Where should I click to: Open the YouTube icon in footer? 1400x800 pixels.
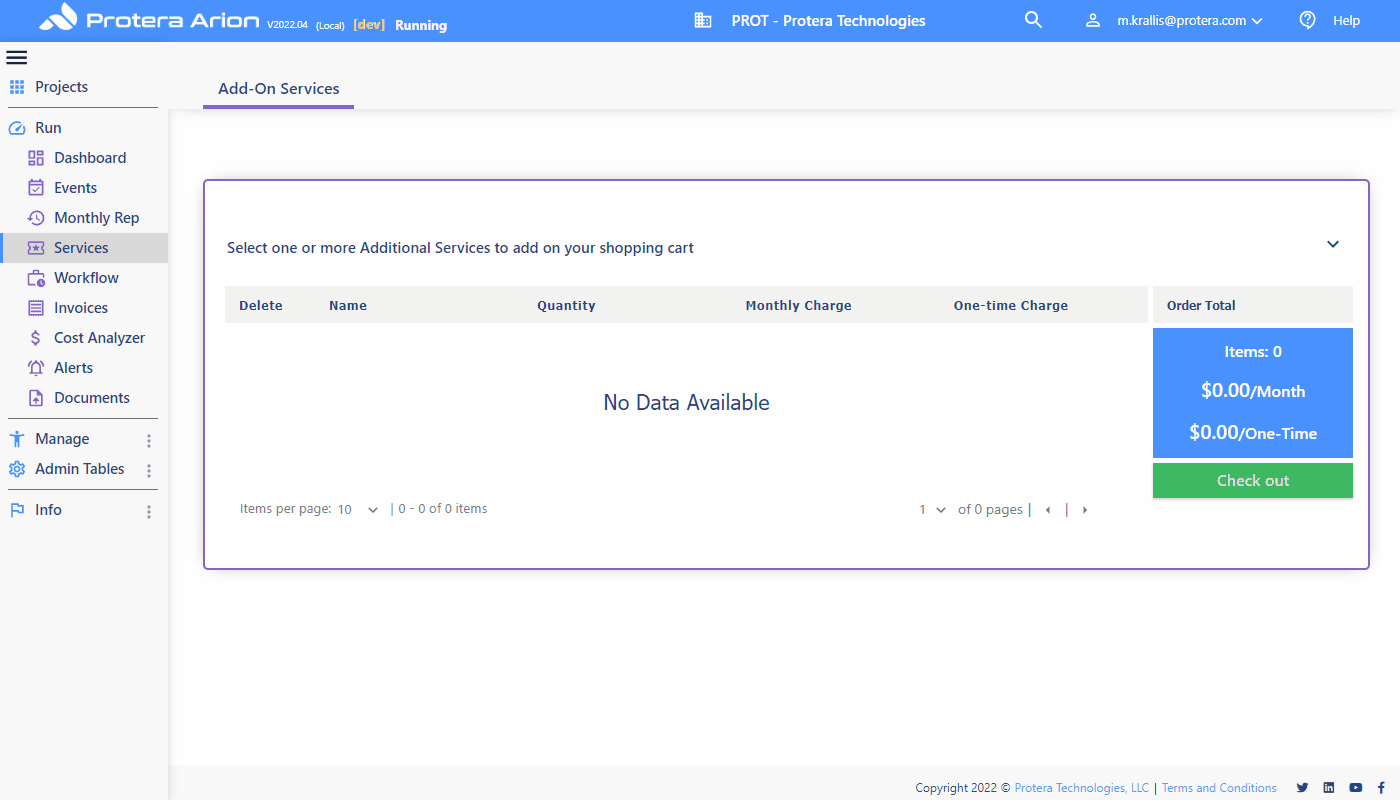[x=1355, y=788]
